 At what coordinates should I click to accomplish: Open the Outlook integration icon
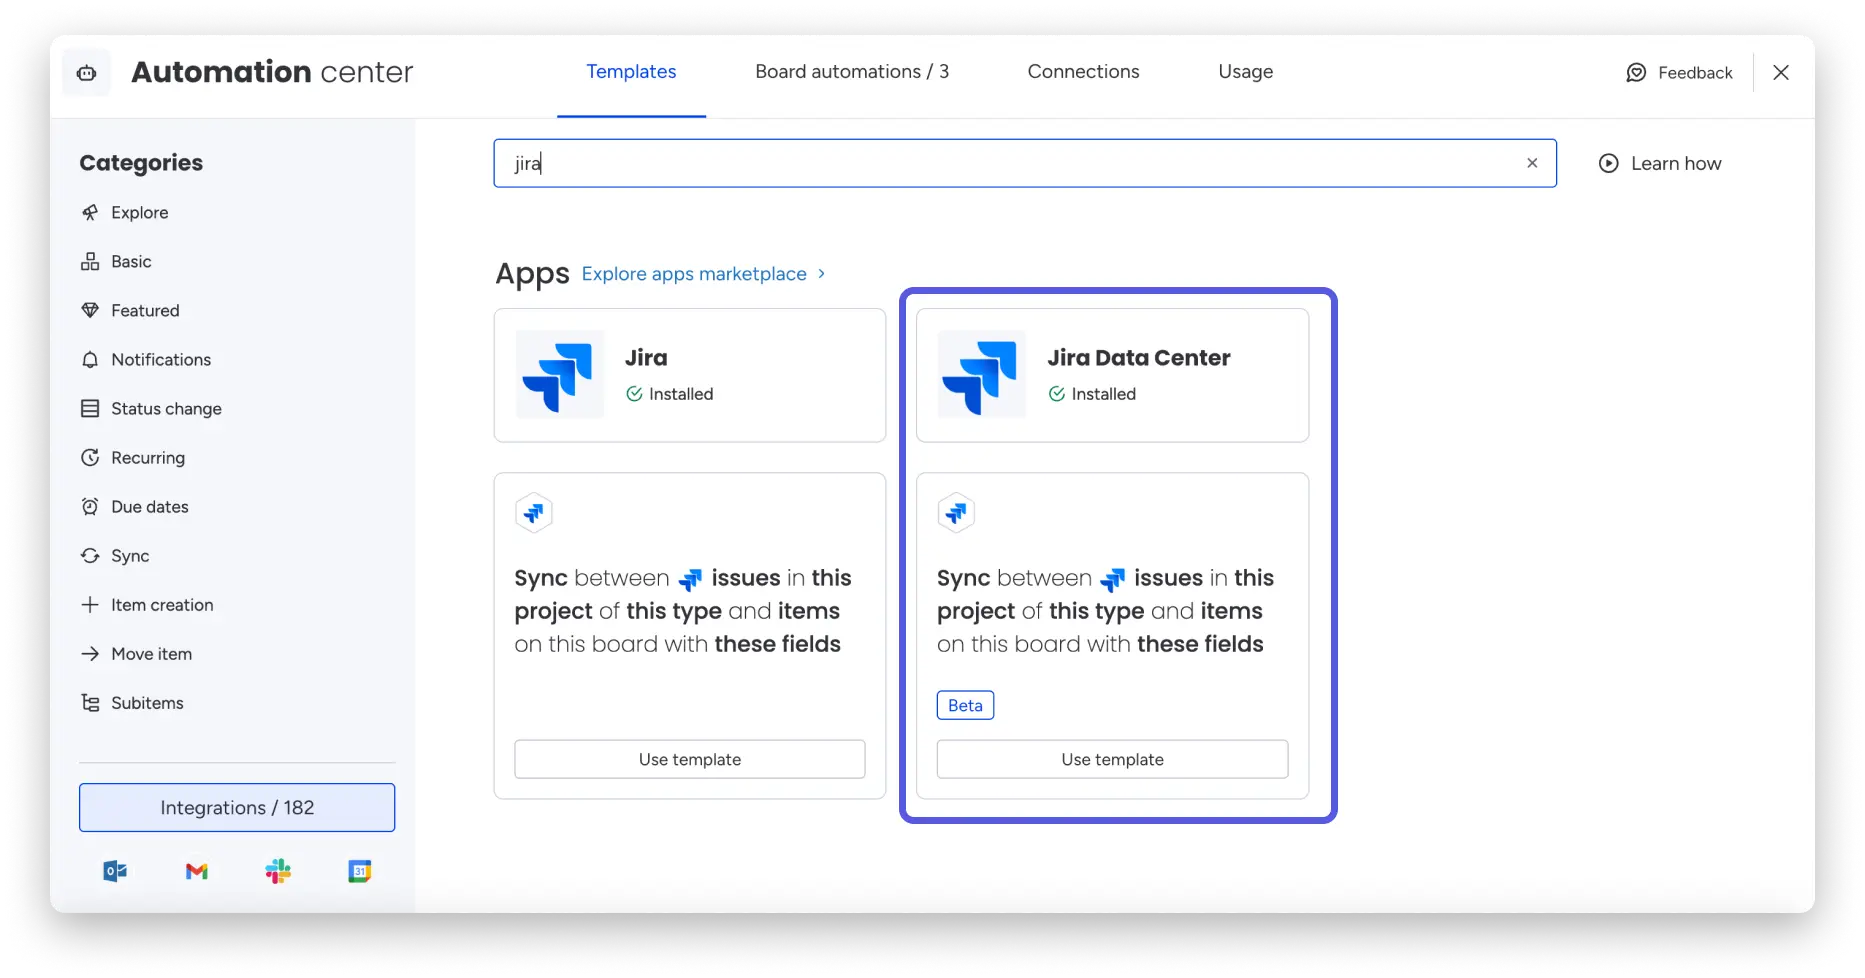(115, 871)
